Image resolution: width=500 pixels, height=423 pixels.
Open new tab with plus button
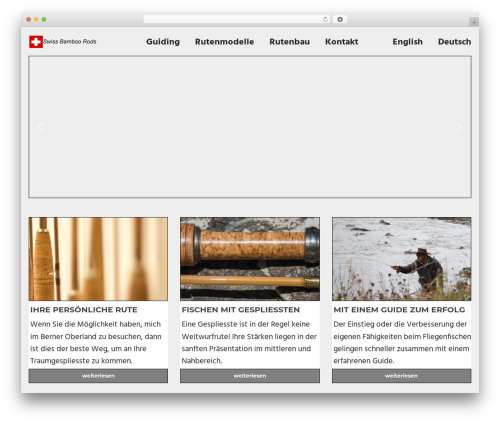click(x=474, y=22)
